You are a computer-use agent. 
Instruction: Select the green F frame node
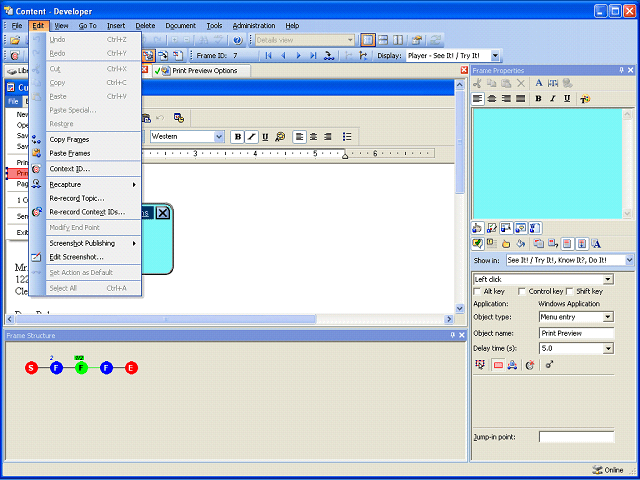[81, 368]
